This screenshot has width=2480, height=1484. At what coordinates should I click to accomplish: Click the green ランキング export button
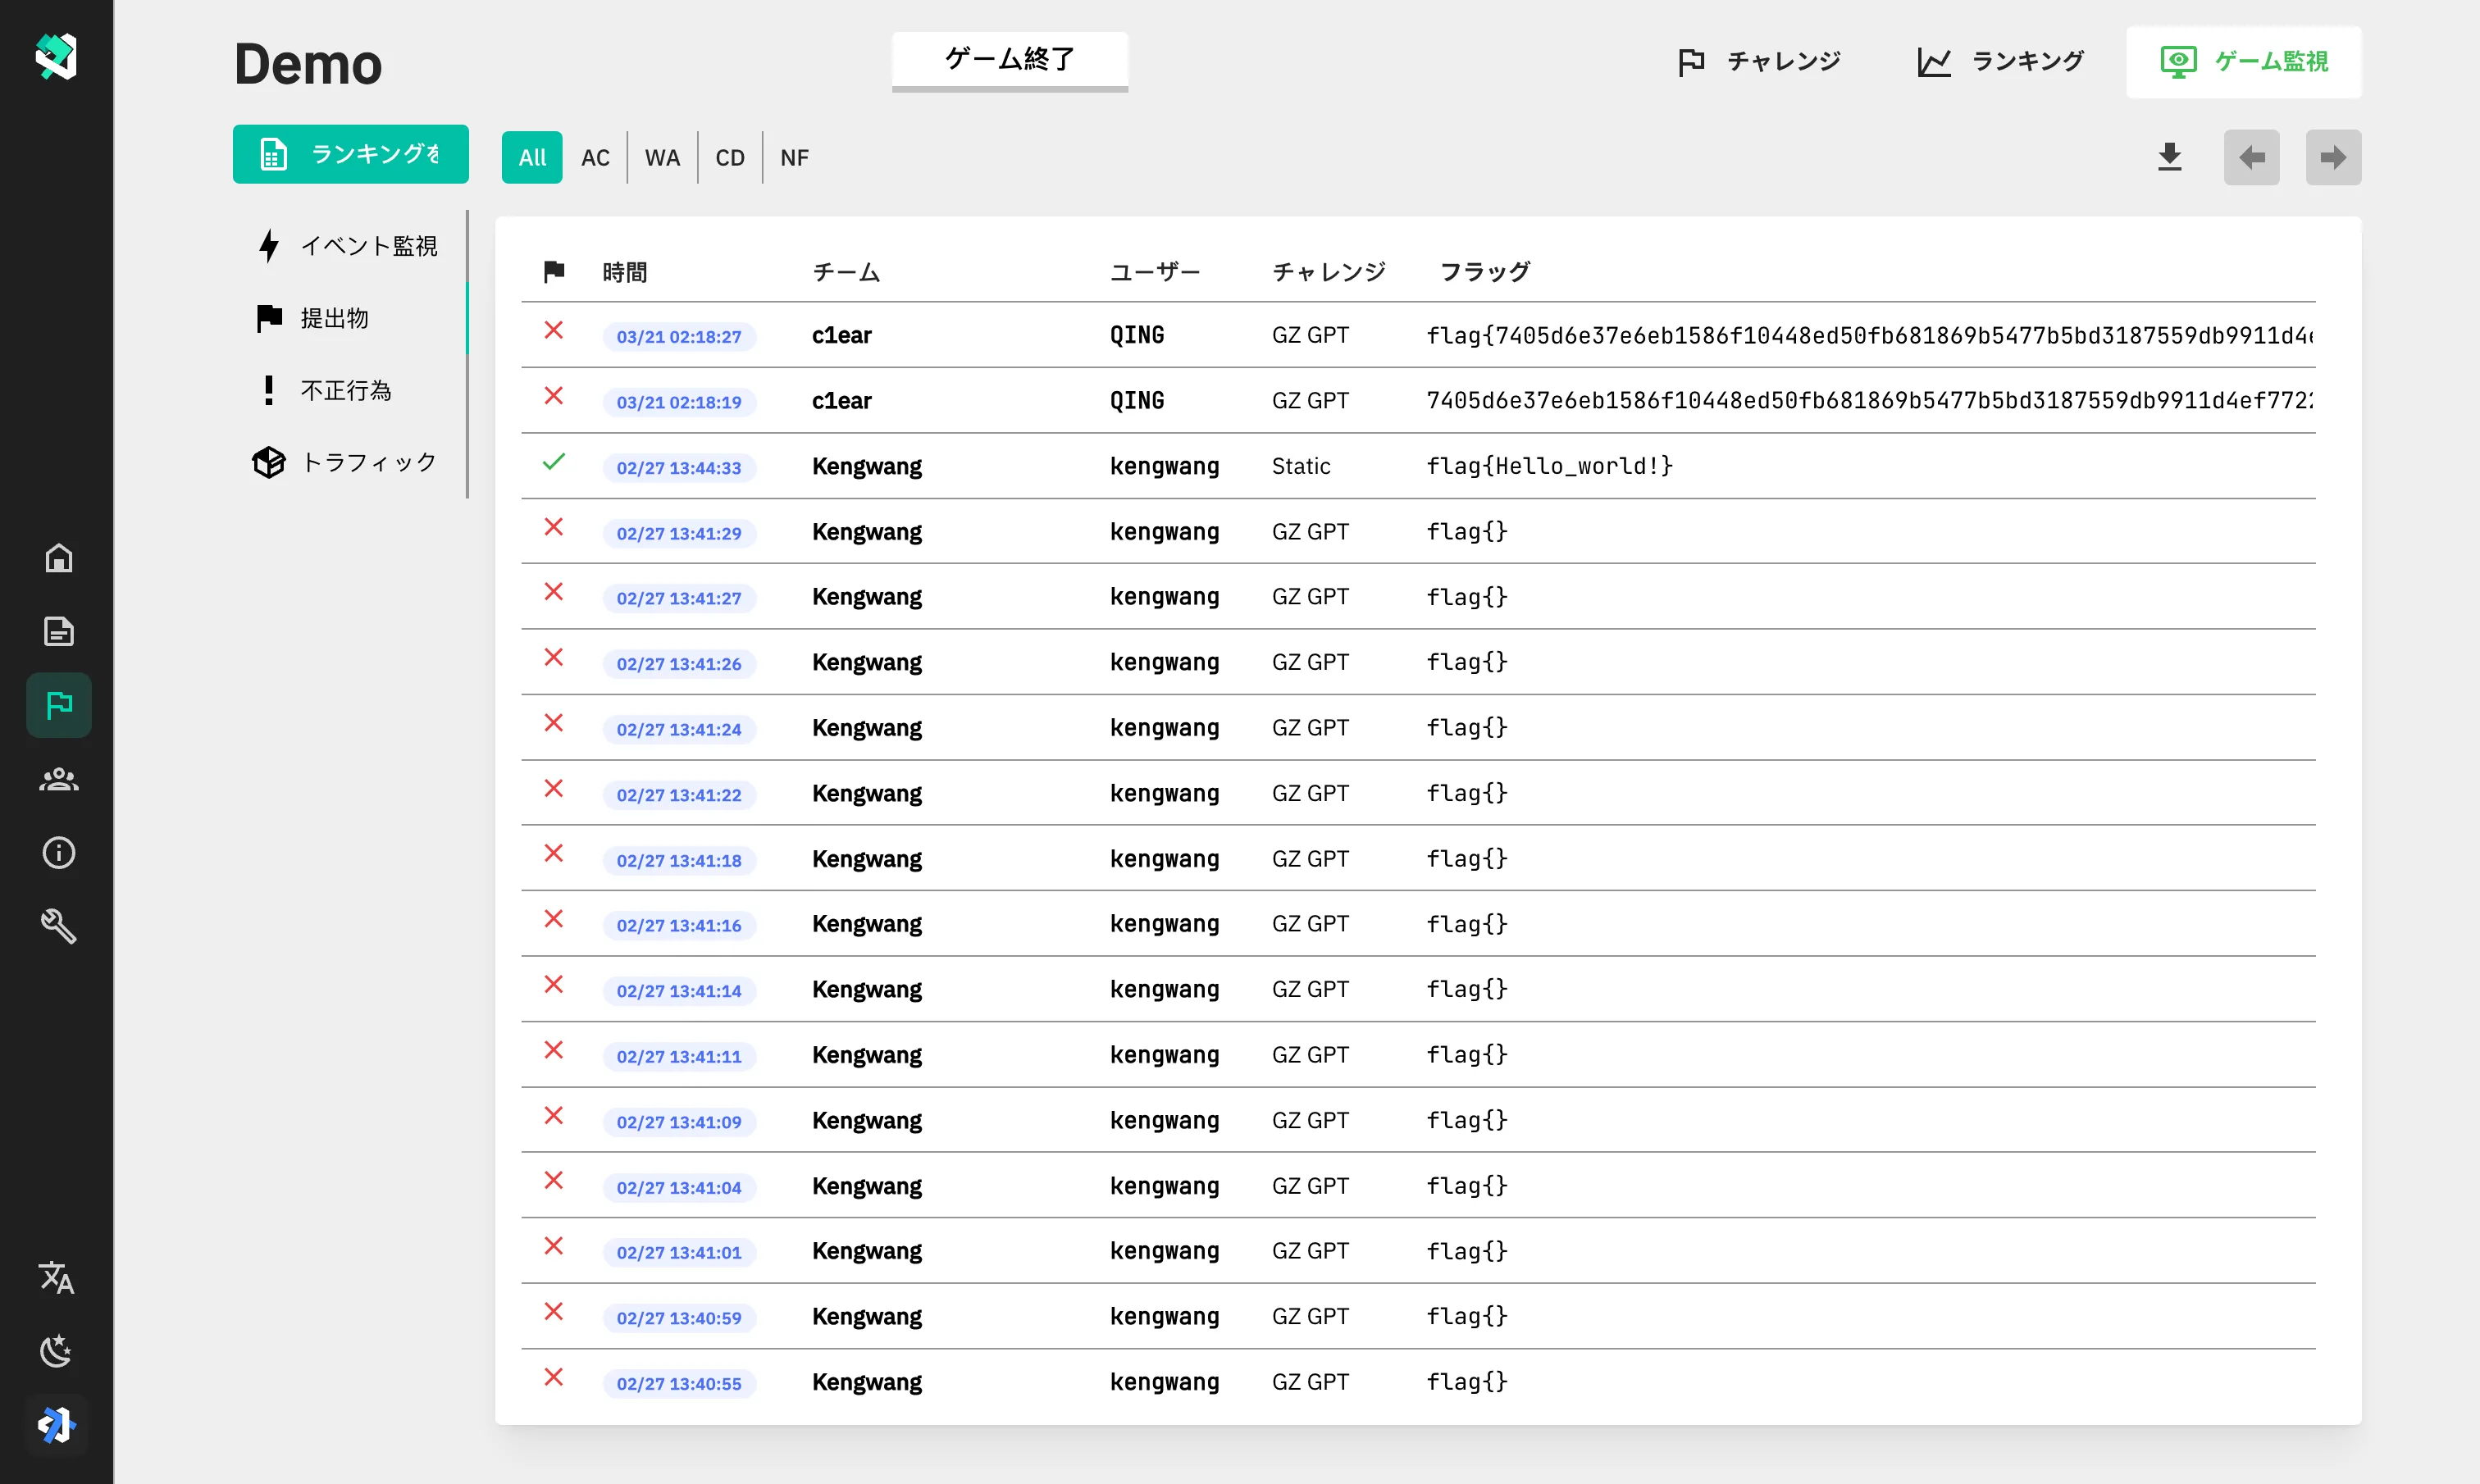coord(350,154)
